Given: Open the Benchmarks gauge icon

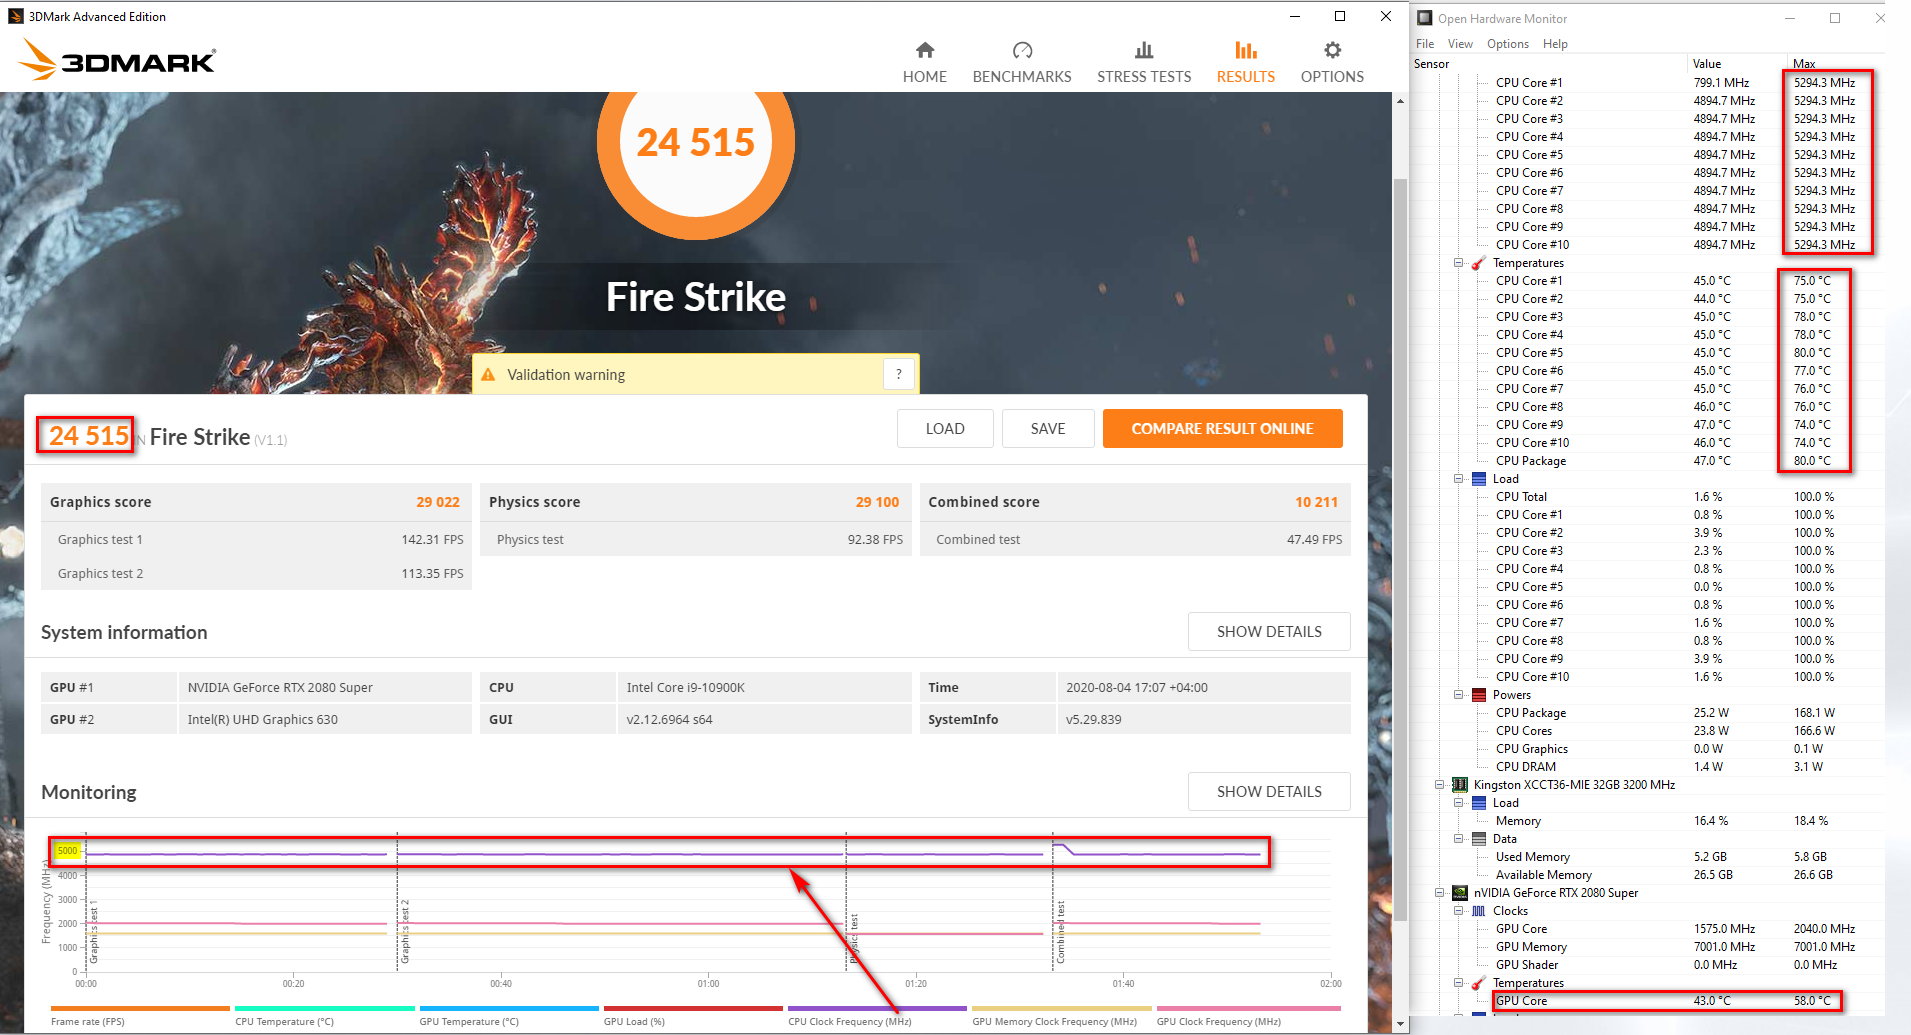Looking at the screenshot, I should [1022, 50].
